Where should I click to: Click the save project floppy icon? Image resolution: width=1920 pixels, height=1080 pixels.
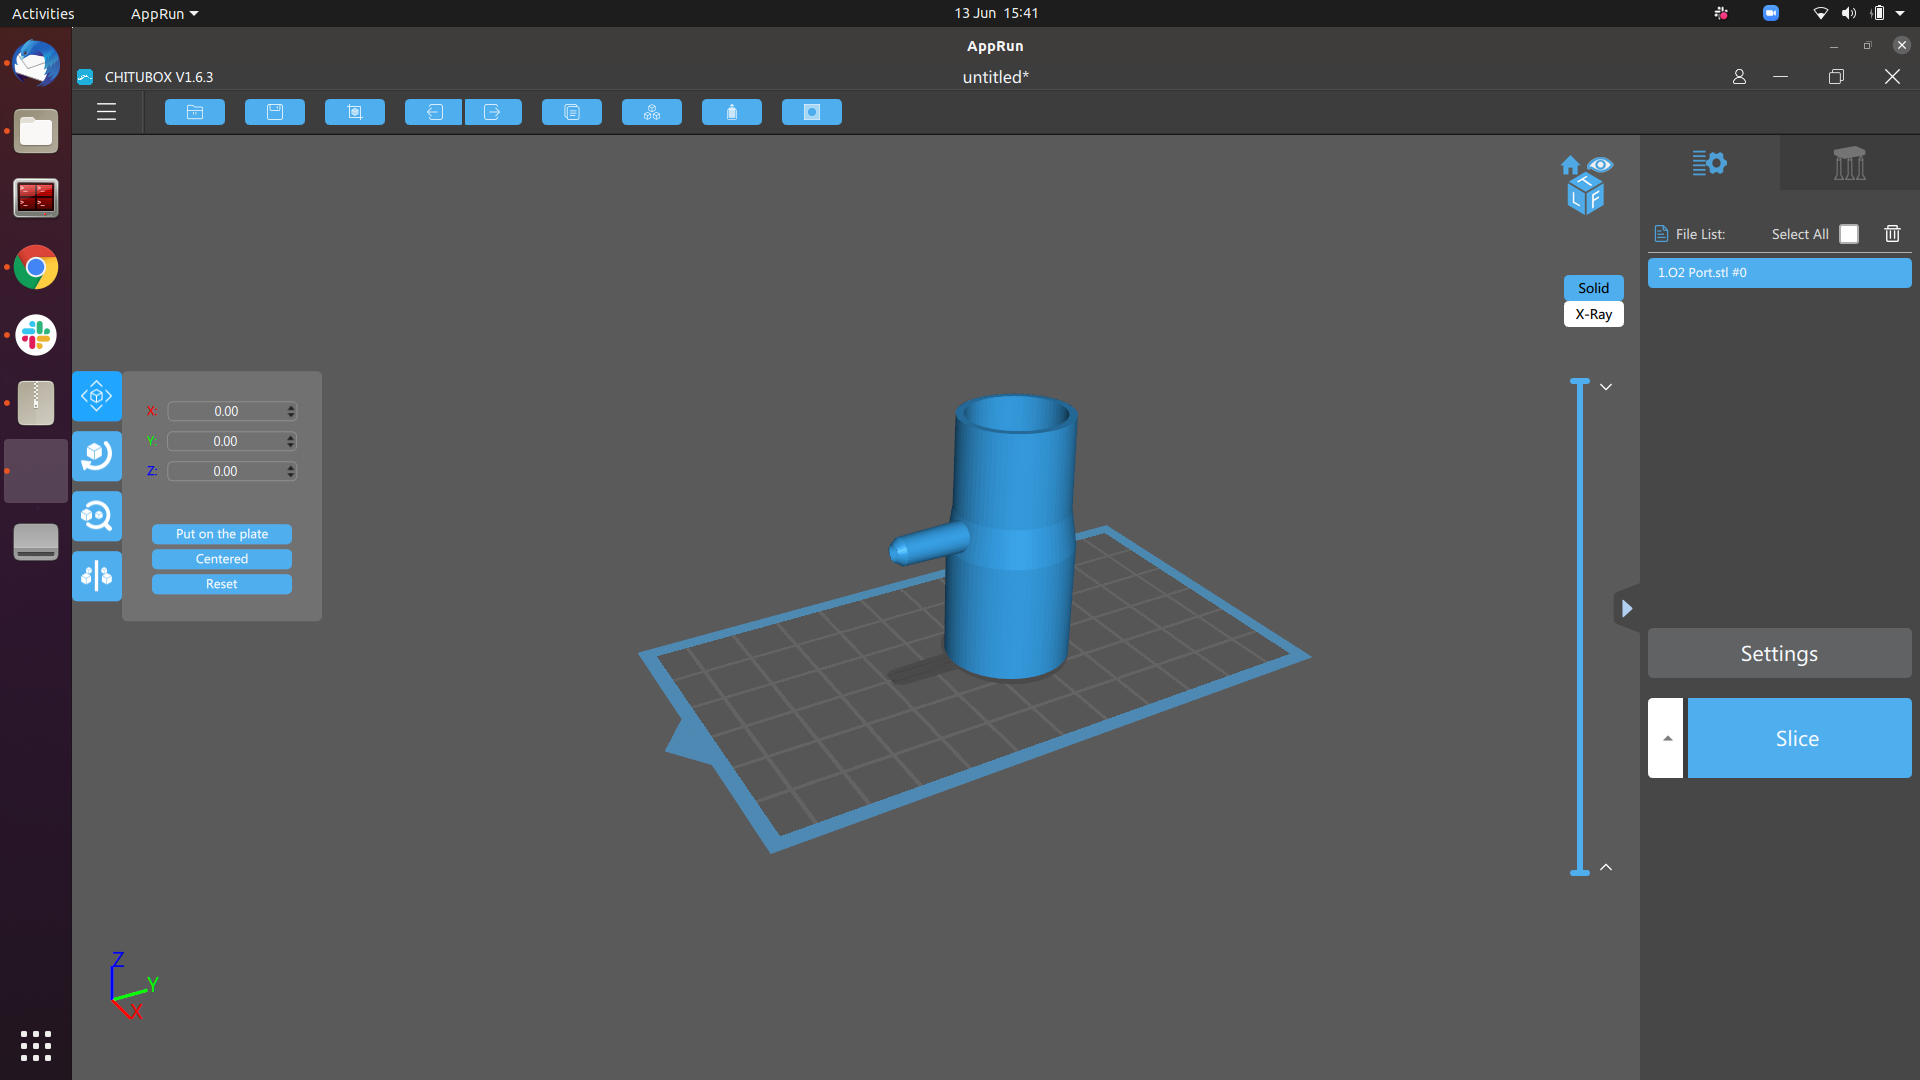click(275, 112)
